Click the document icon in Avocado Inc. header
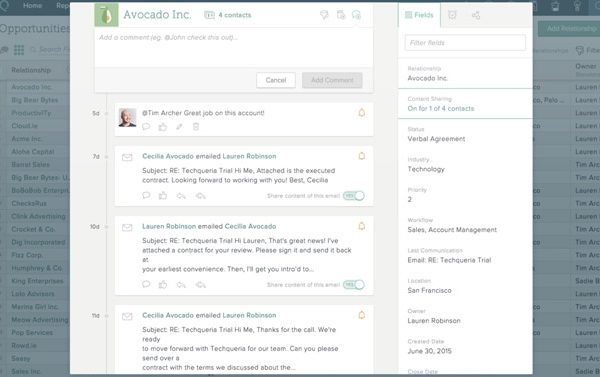The width and height of the screenshot is (600, 377). [341, 15]
